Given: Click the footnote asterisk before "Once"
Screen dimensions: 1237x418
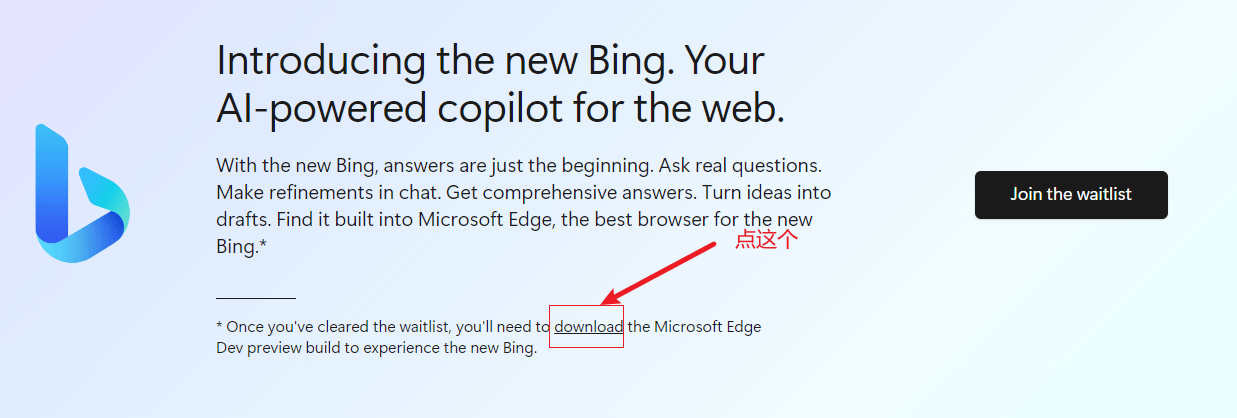Looking at the screenshot, I should click(x=219, y=325).
